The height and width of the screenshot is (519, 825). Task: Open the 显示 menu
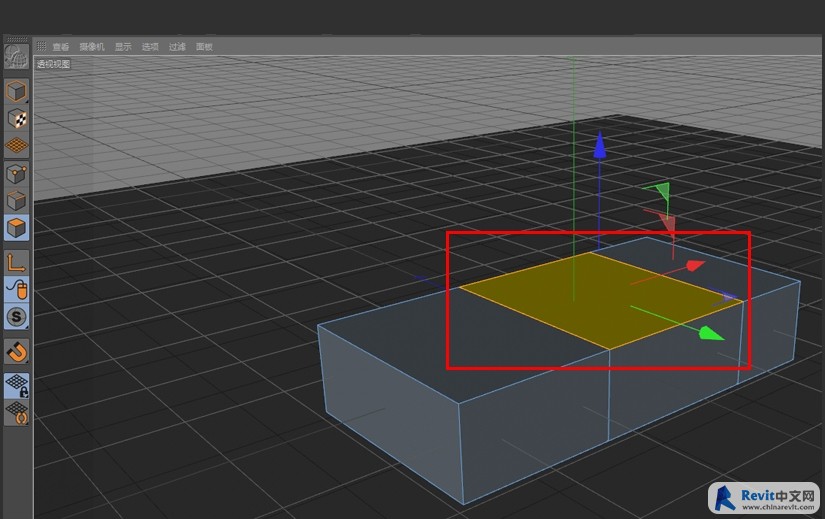[x=123, y=47]
